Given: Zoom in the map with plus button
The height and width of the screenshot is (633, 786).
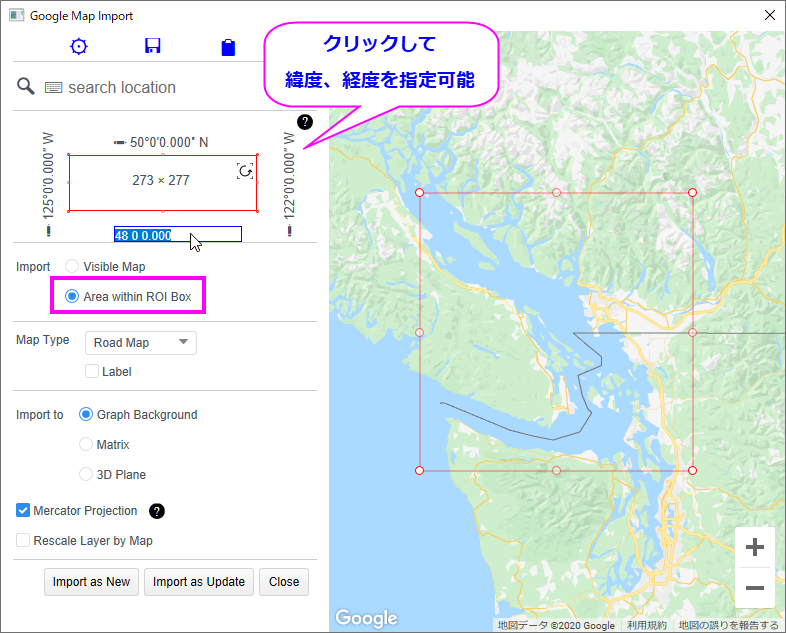Looking at the screenshot, I should (x=755, y=547).
